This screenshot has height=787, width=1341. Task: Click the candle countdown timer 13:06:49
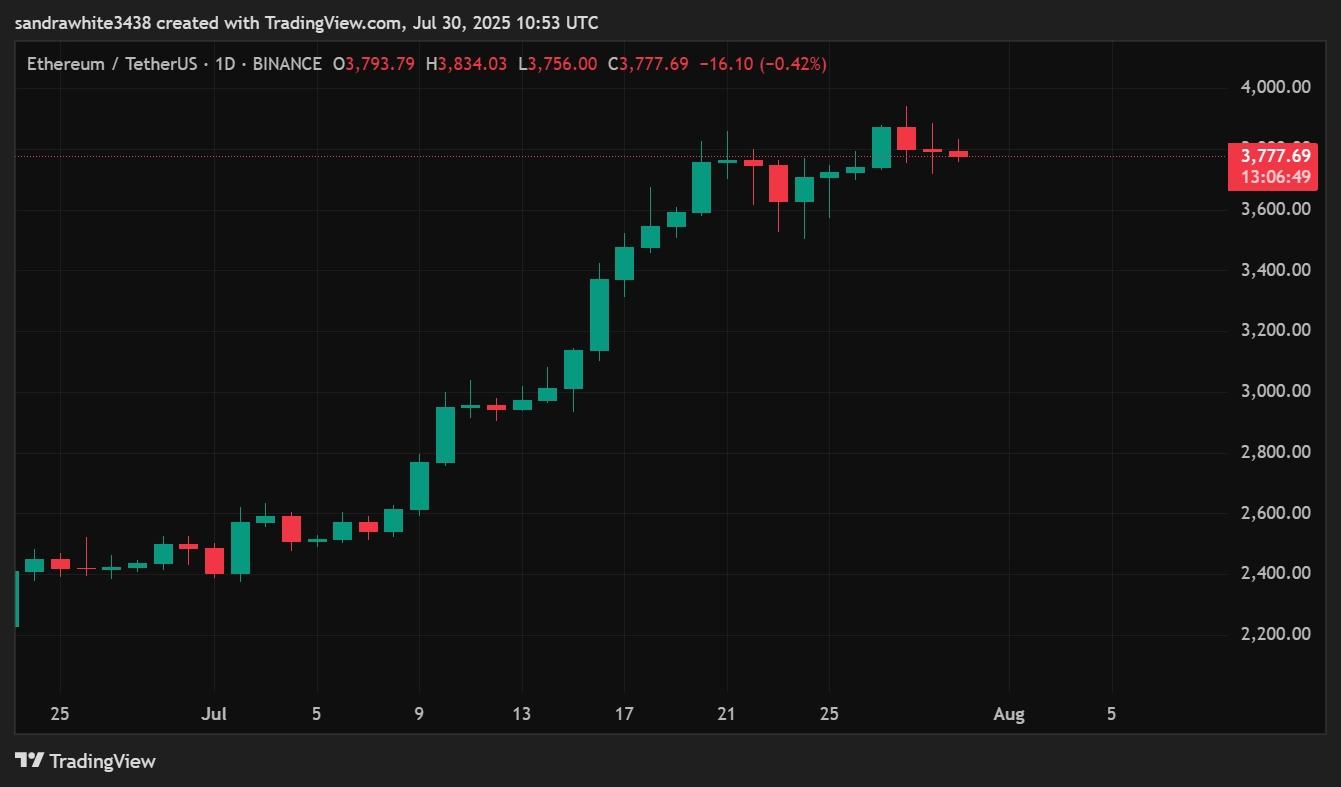tap(1275, 177)
